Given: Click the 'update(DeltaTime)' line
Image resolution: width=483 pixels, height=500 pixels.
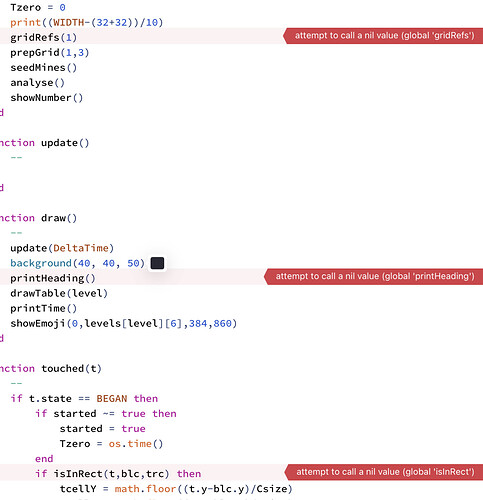Looking at the screenshot, I should tap(62, 248).
